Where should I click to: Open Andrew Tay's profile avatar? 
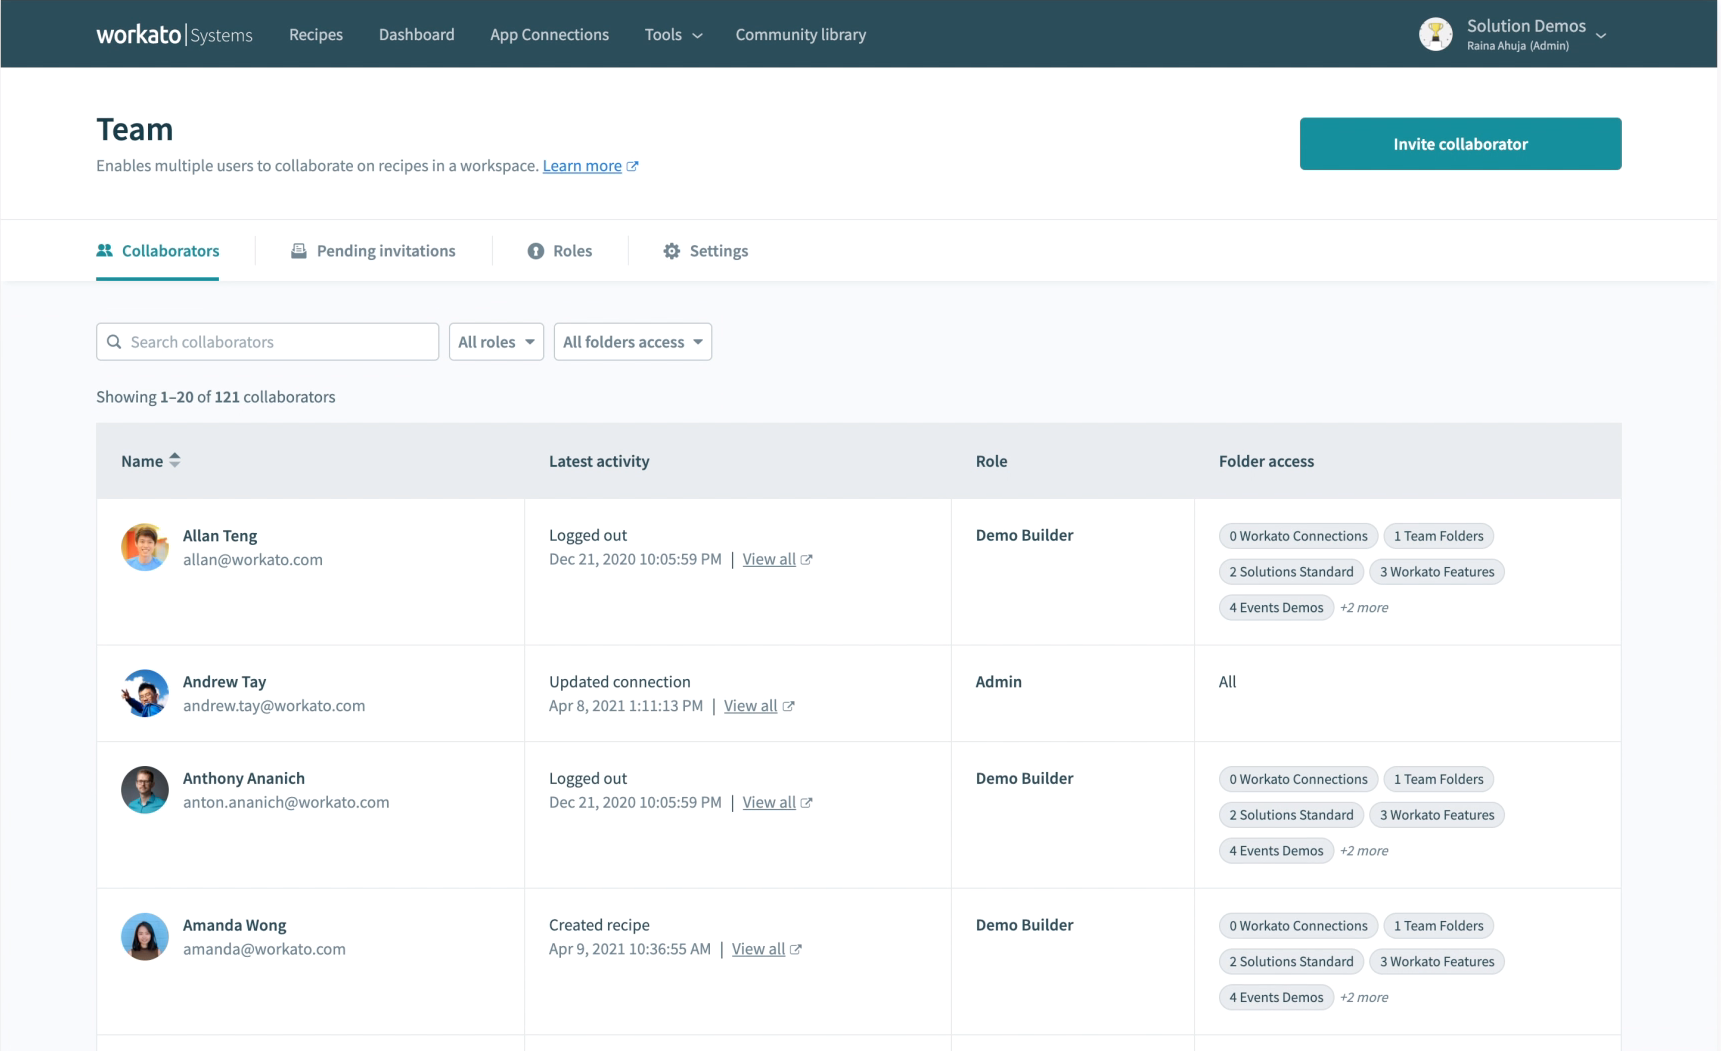coord(145,693)
